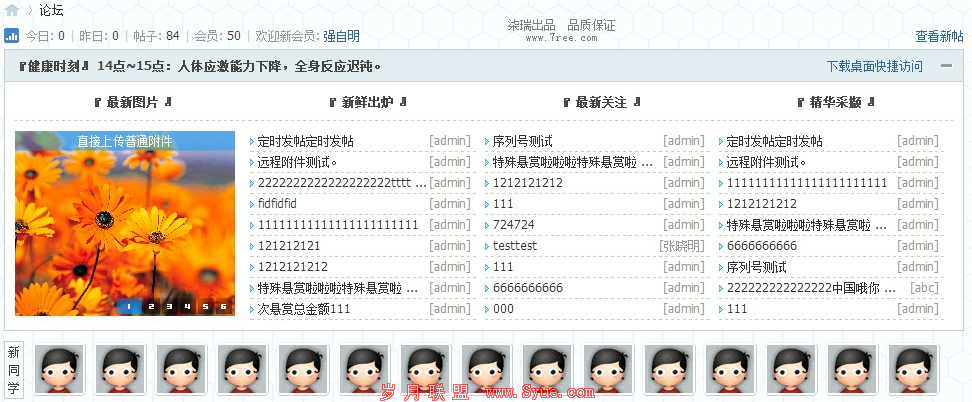Open 1212121212 in 新鲜出炉 column
Image resolution: width=972 pixels, height=402 pixels.
coord(293,267)
